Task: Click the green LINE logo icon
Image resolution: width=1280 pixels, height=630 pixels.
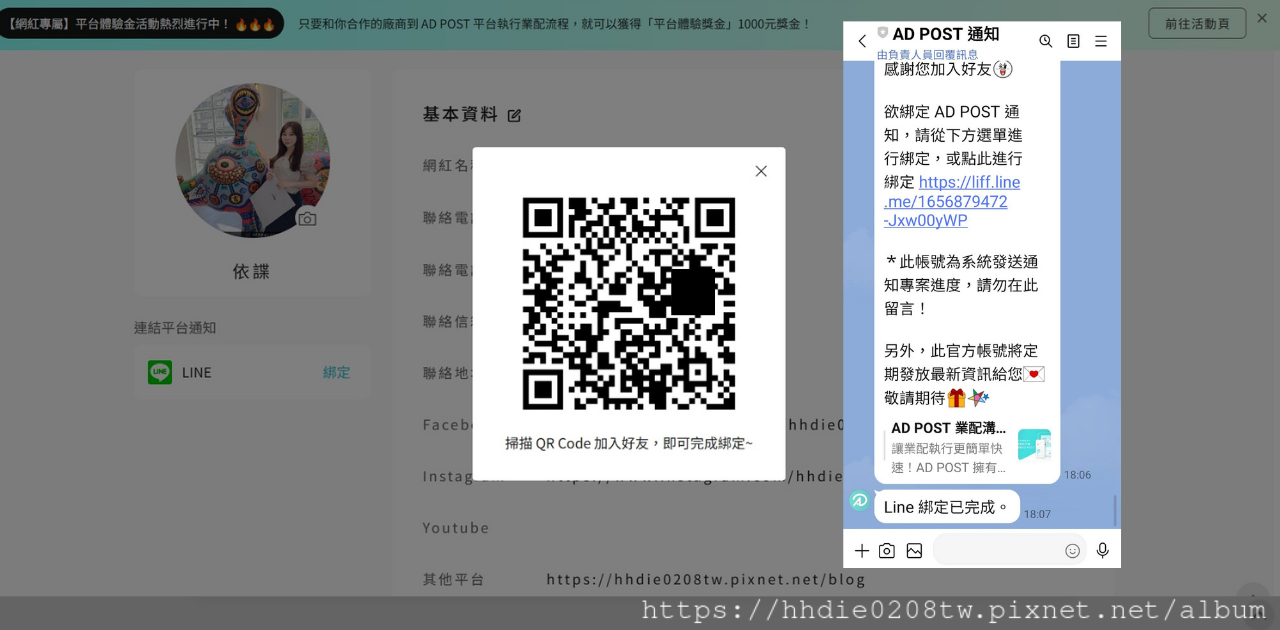Action: [160, 372]
